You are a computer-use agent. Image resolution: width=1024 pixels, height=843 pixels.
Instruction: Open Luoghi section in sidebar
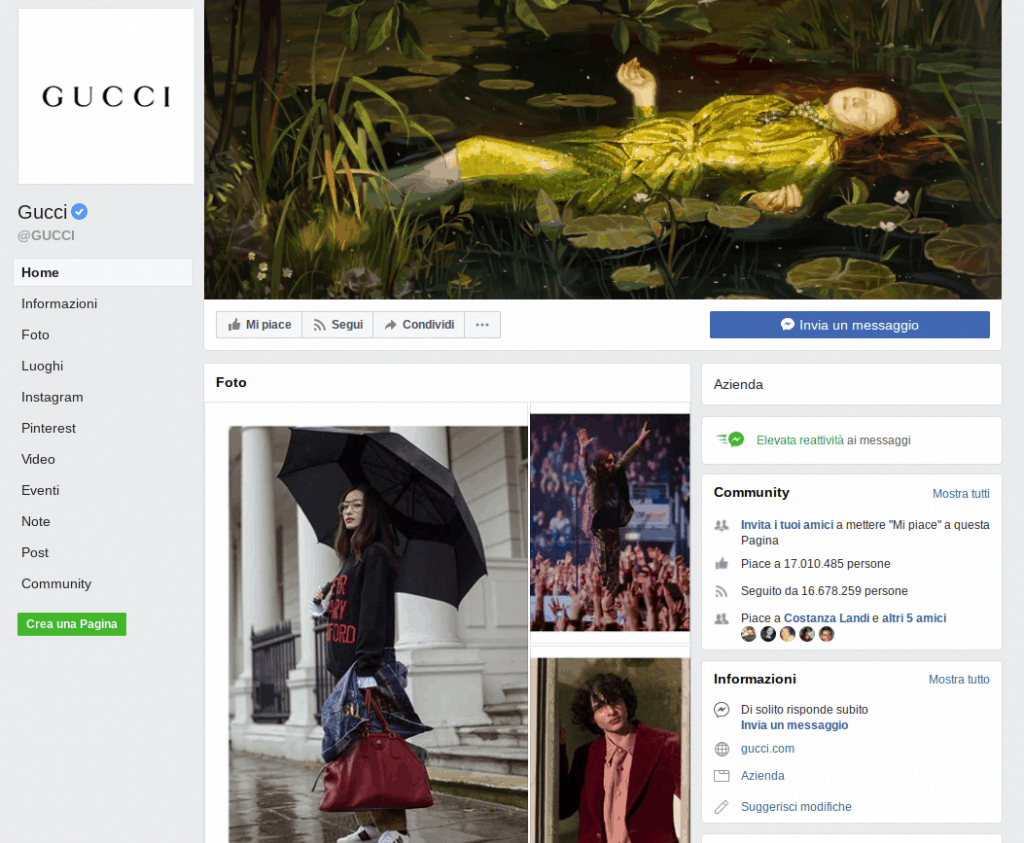click(42, 366)
